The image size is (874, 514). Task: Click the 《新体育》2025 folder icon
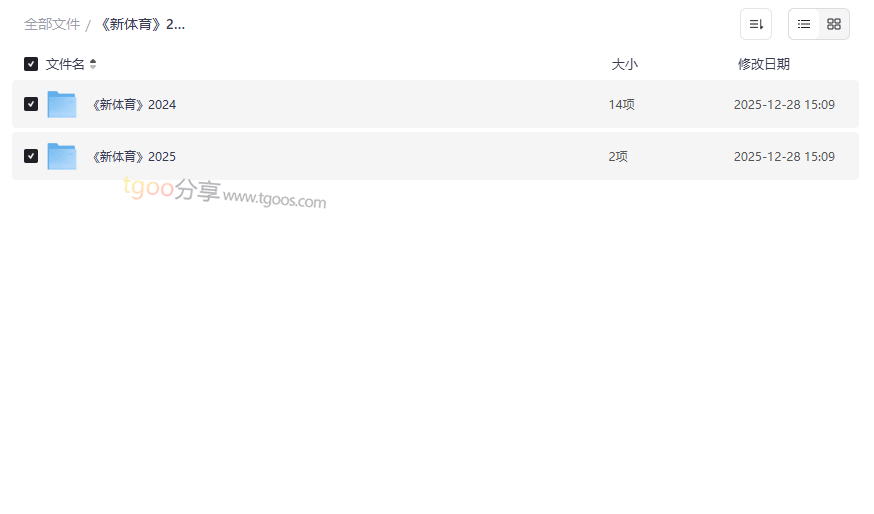[x=62, y=156]
